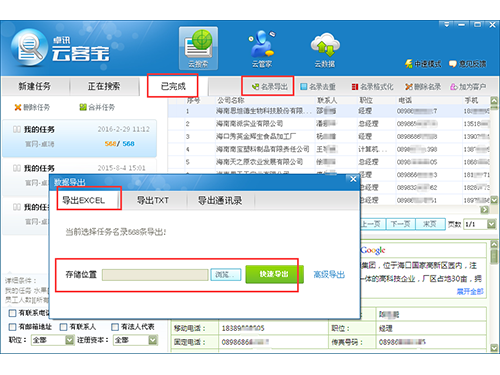Select row 海南思维德生物科技股份有限
The width and height of the screenshot is (500, 375).
click(328, 111)
